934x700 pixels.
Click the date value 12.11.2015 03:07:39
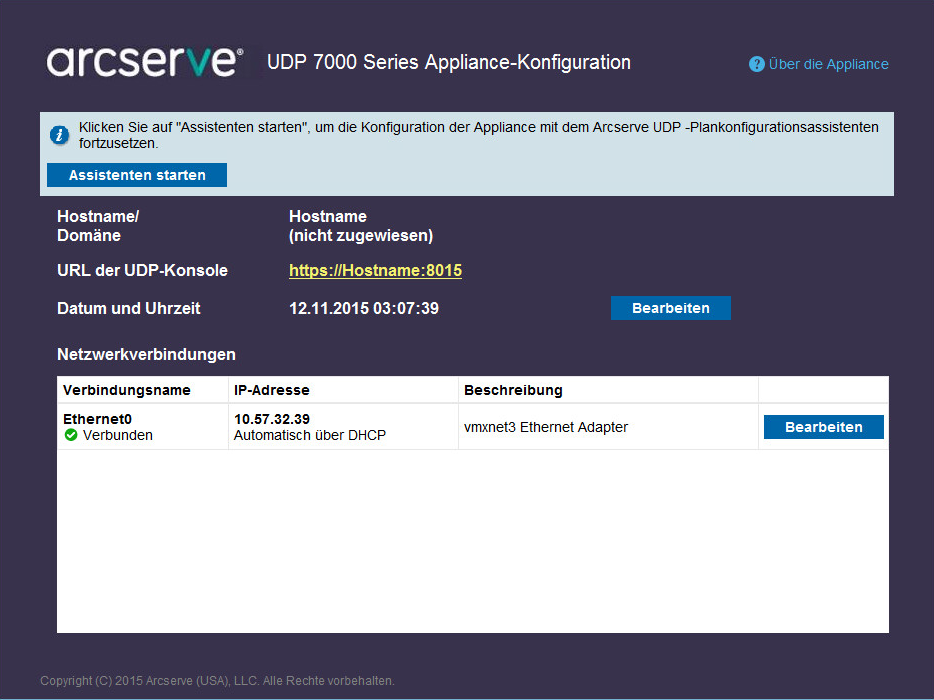pyautogui.click(x=364, y=309)
